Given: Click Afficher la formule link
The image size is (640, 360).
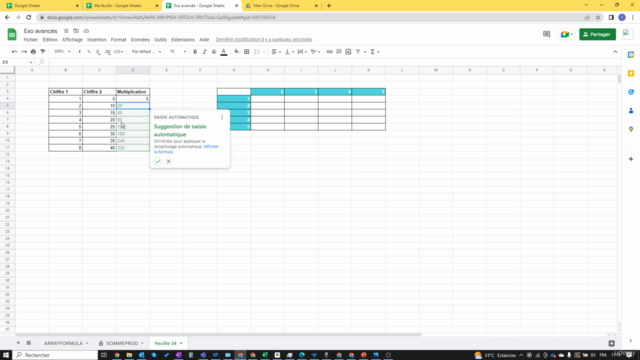Looking at the screenshot, I should (x=186, y=149).
